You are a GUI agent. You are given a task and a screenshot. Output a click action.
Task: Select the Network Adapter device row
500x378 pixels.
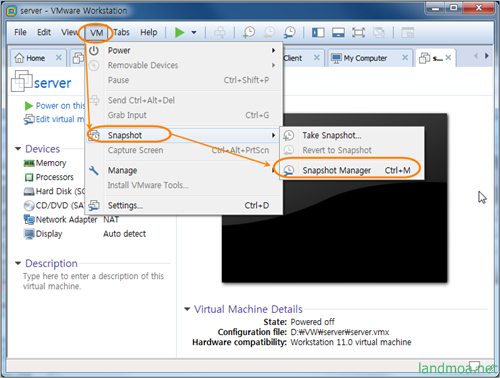click(71, 220)
